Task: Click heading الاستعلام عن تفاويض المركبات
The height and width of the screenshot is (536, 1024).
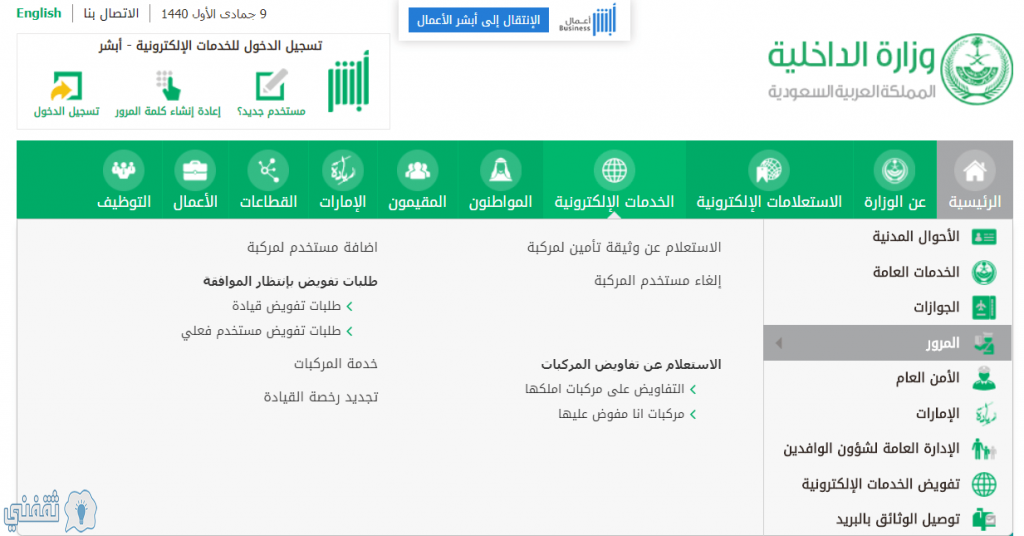Action: pyautogui.click(x=631, y=364)
